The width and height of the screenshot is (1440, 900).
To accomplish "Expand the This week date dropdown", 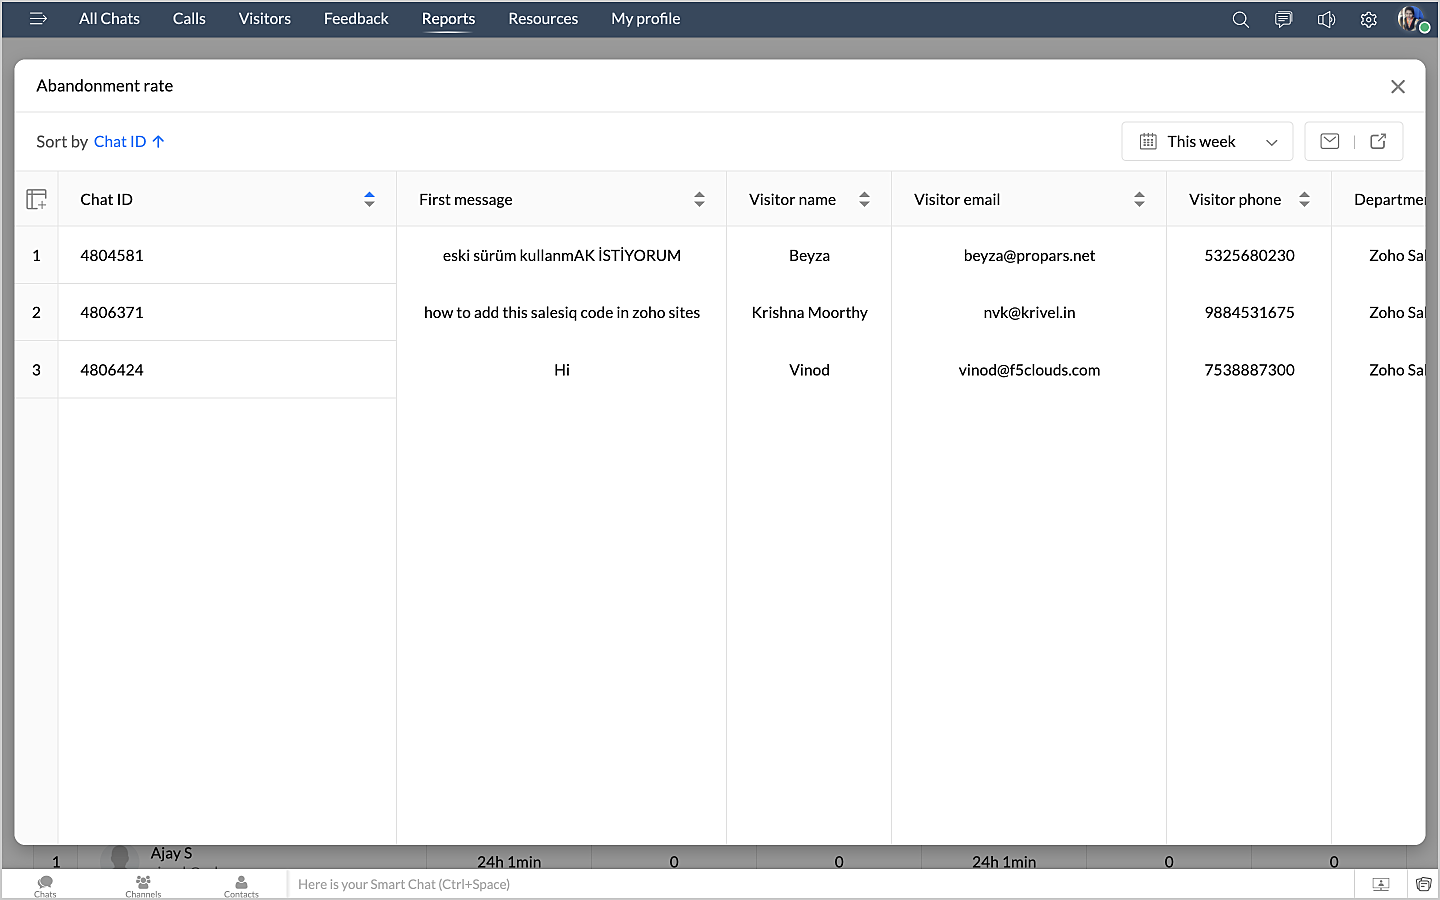I will [1207, 141].
